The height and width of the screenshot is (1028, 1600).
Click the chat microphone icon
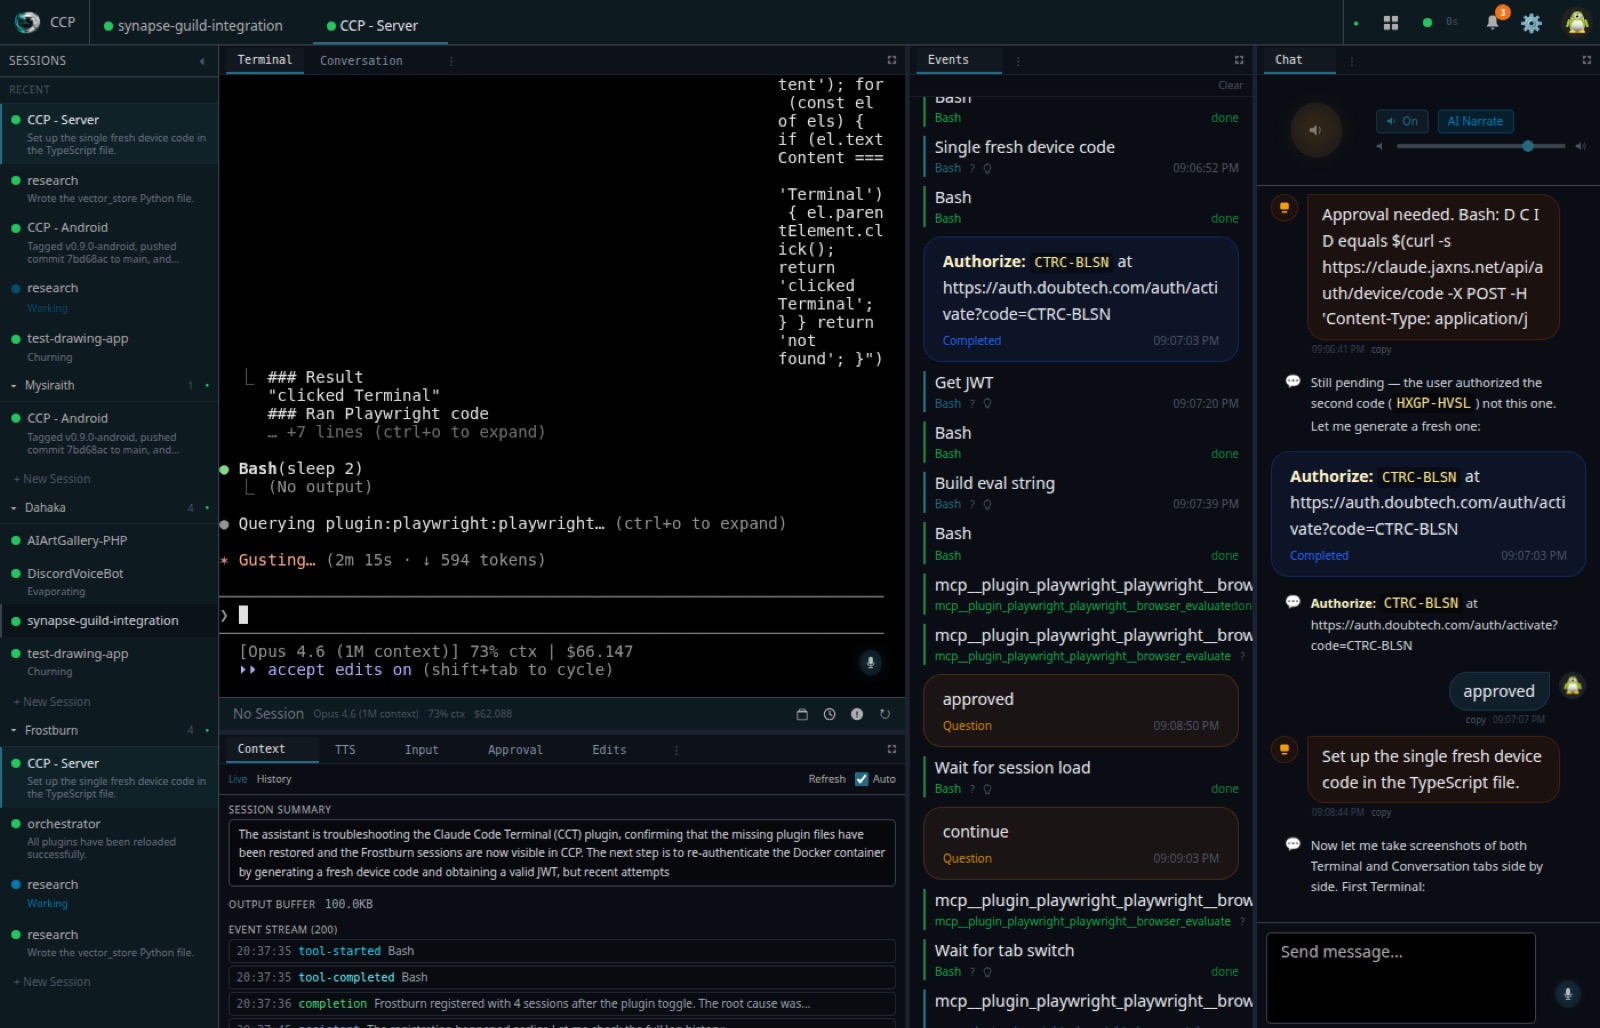[1567, 993]
